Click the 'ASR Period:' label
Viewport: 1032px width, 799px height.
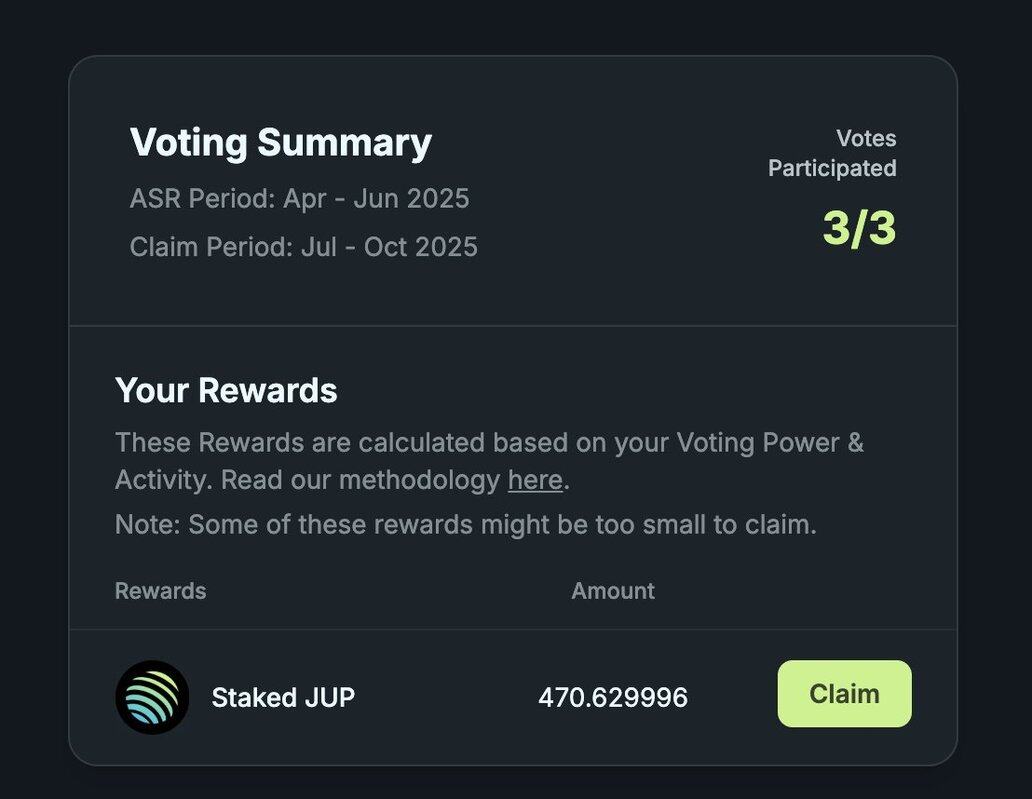(202, 198)
